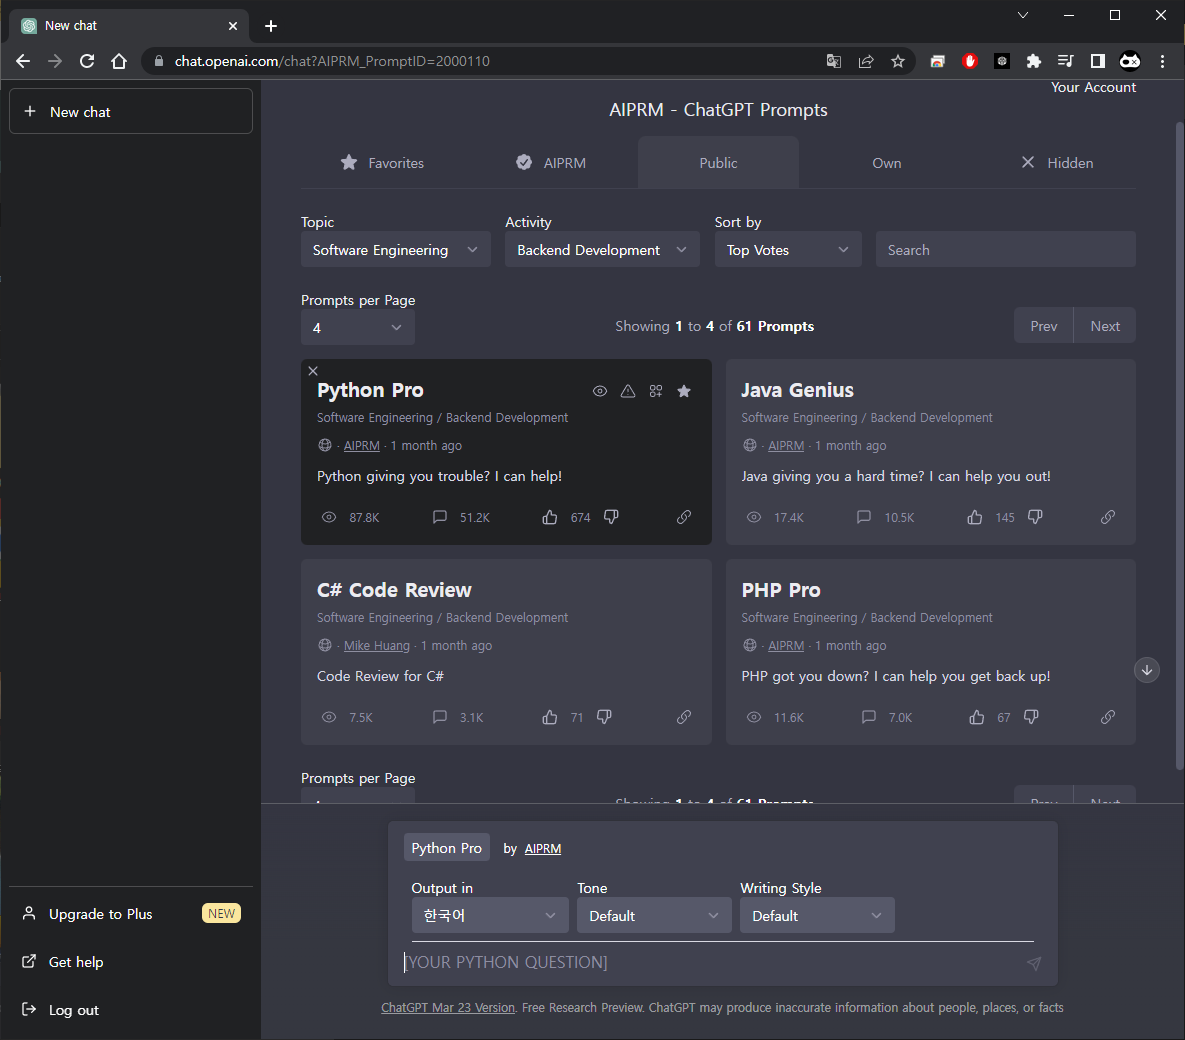Thumbs down the Java Genius prompt
The height and width of the screenshot is (1040, 1185).
(x=1035, y=517)
